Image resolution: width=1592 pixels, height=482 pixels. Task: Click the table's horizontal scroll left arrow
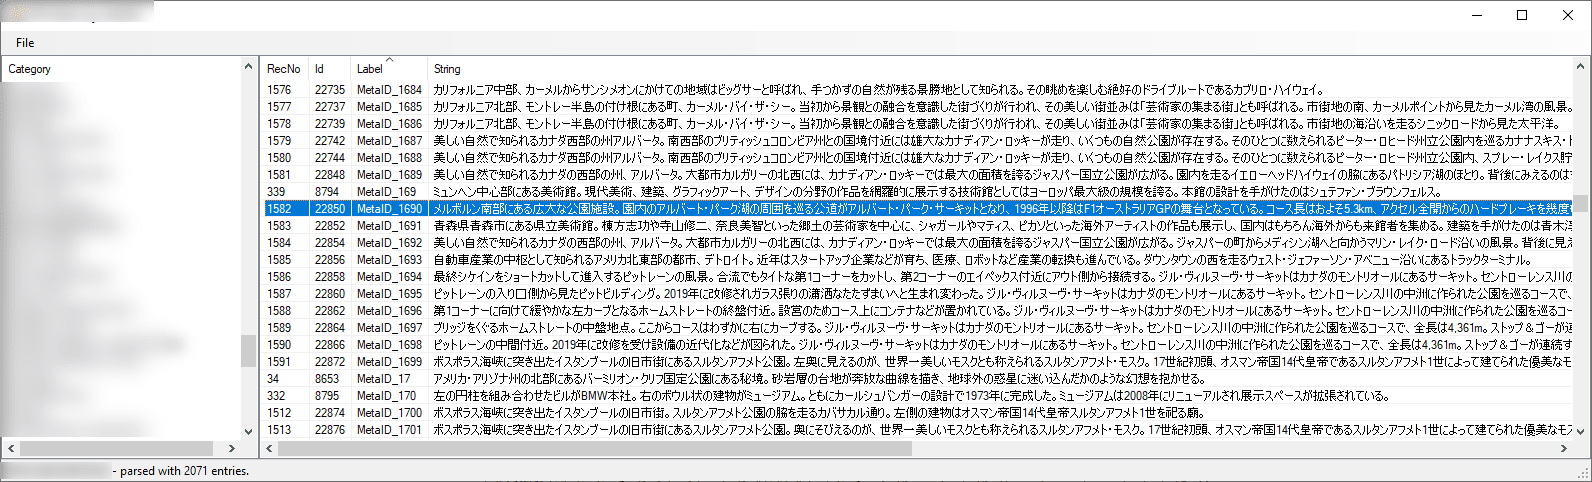(270, 449)
